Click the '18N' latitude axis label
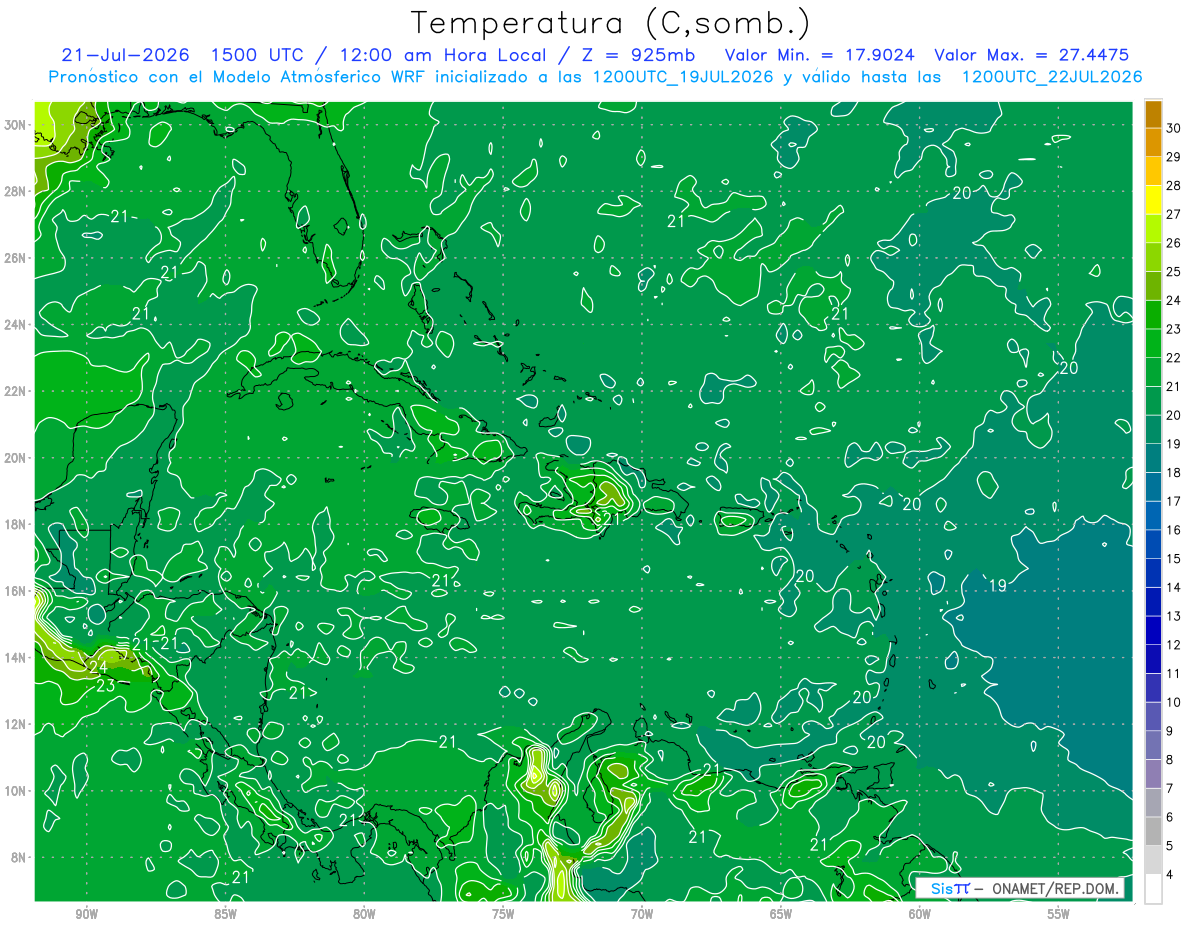This screenshot has height=927, width=1200. click(16, 524)
